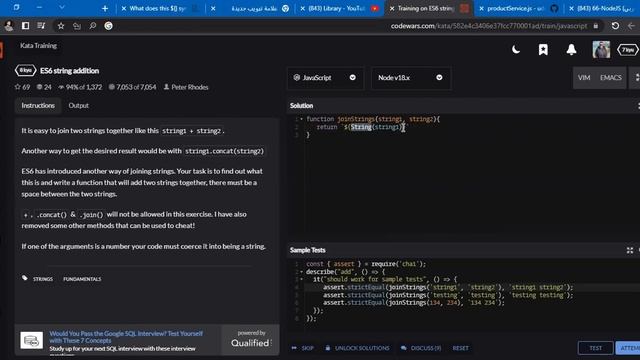The height and width of the screenshot is (360, 640).
Task: Click the lock icon in the address bar
Action: tap(596, 26)
